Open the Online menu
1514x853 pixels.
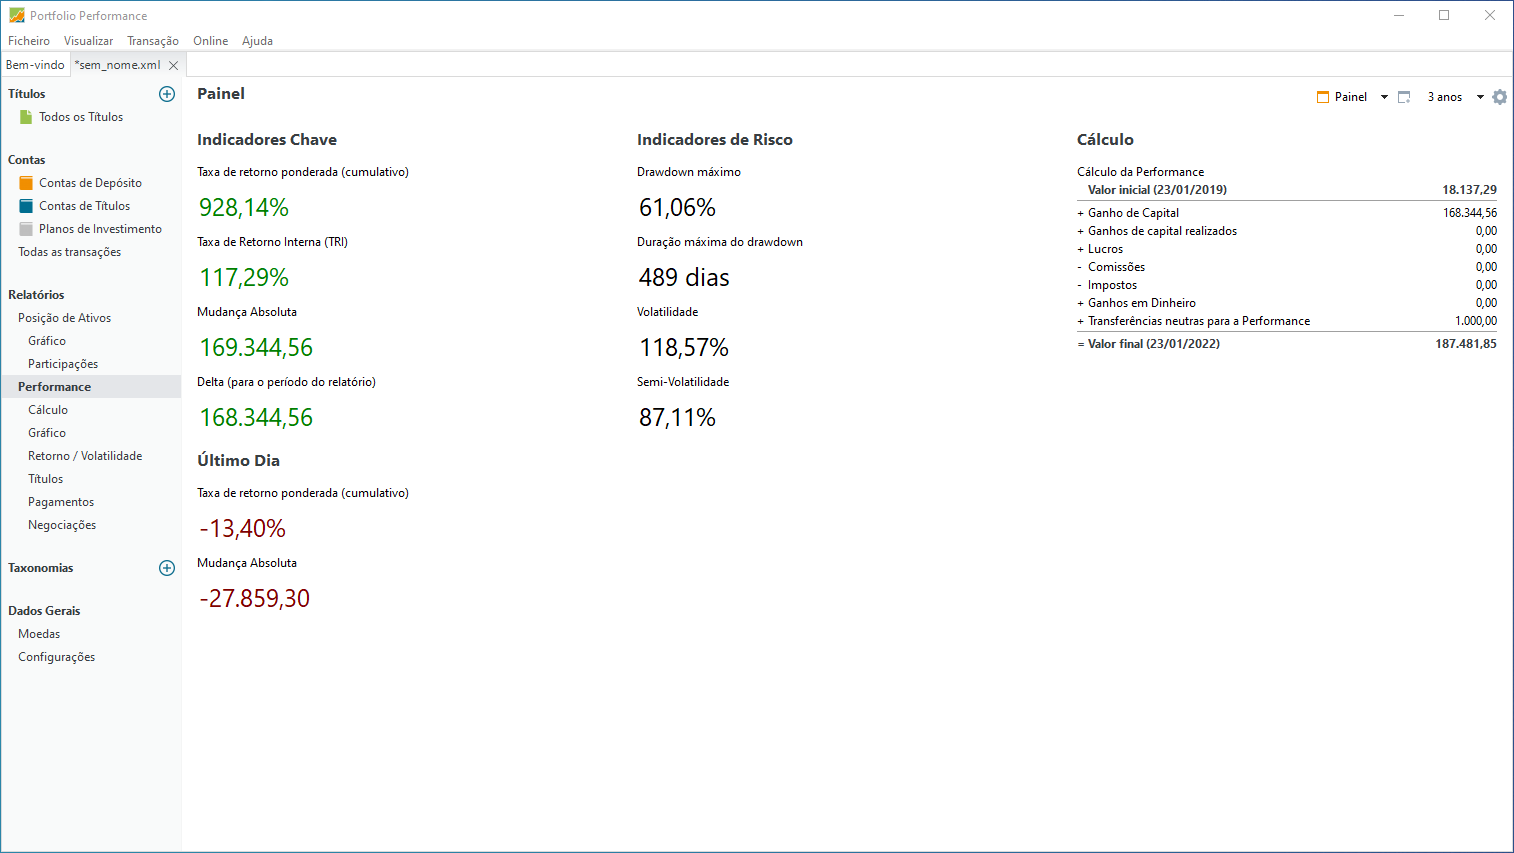click(210, 41)
